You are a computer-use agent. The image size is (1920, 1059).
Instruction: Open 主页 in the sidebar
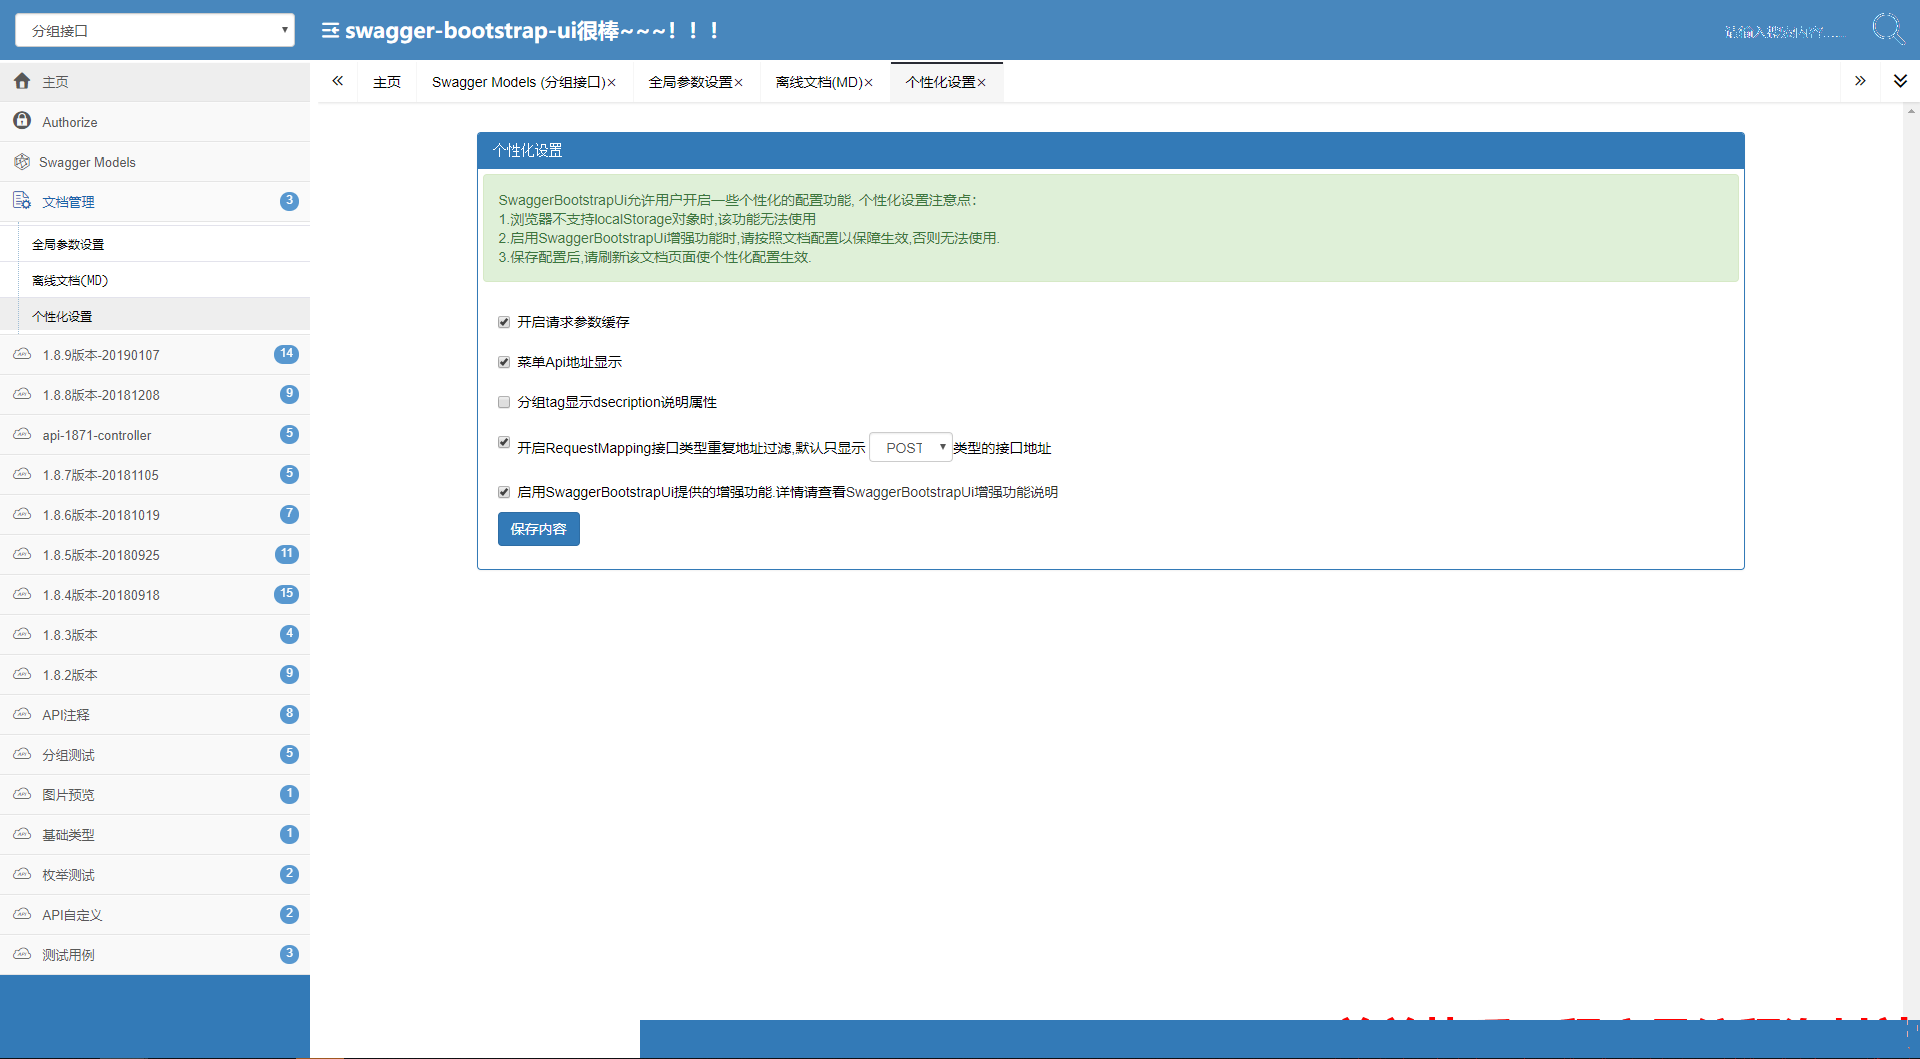coord(155,81)
